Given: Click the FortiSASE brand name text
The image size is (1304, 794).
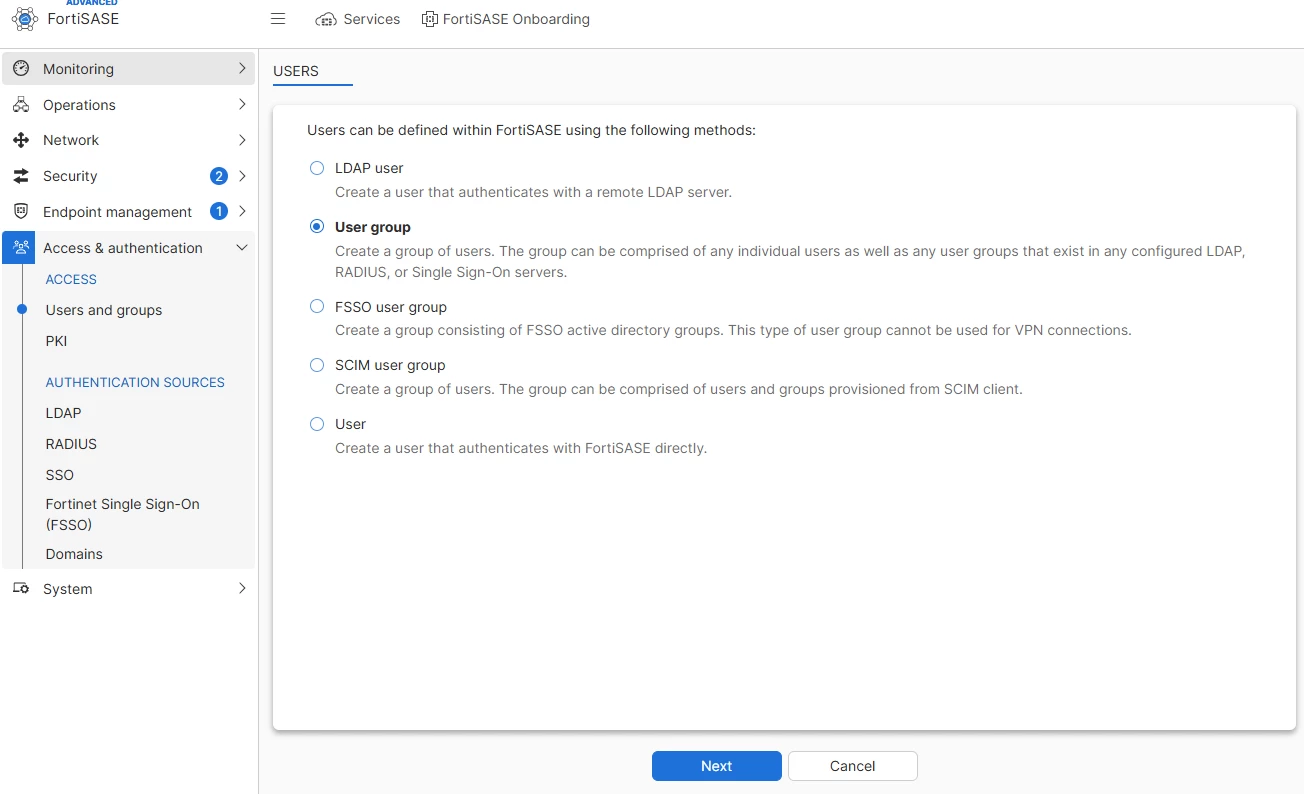Looking at the screenshot, I should (83, 19).
